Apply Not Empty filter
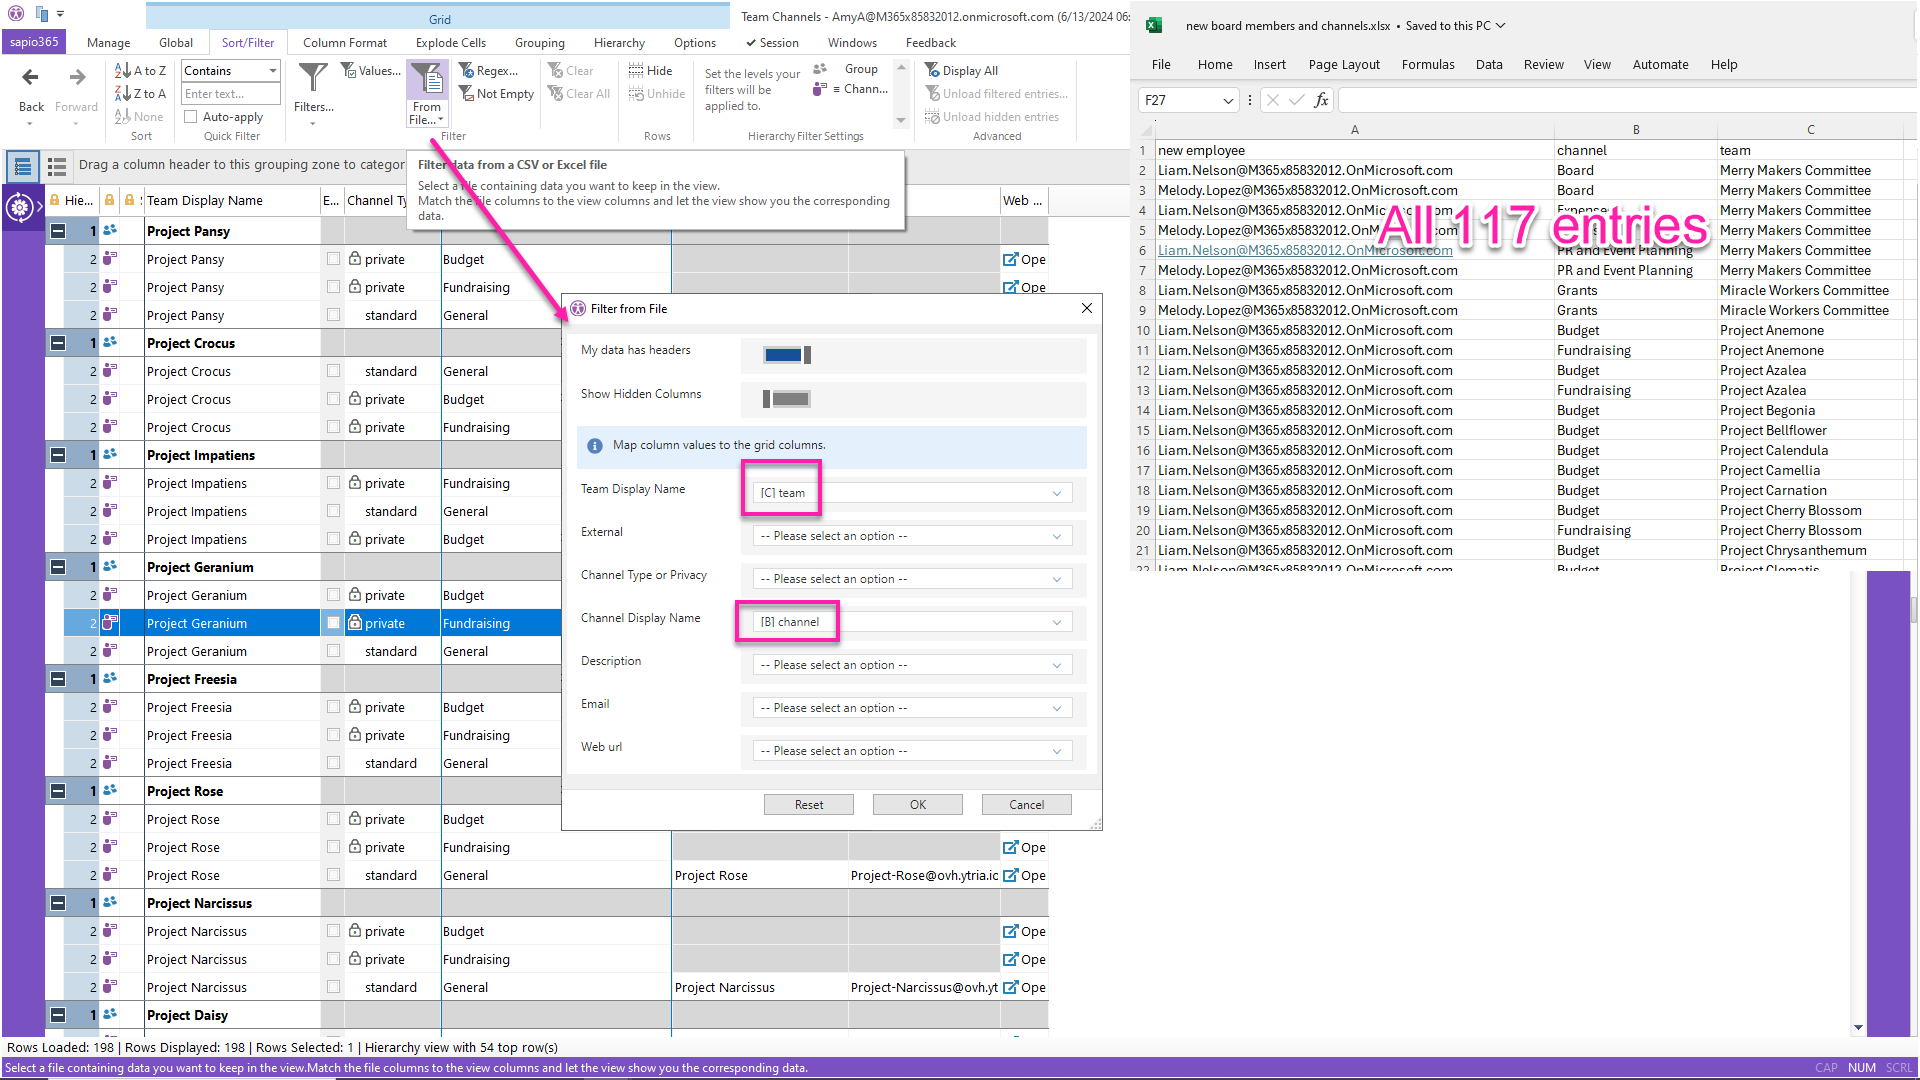The width and height of the screenshot is (1920, 1080). pos(497,94)
